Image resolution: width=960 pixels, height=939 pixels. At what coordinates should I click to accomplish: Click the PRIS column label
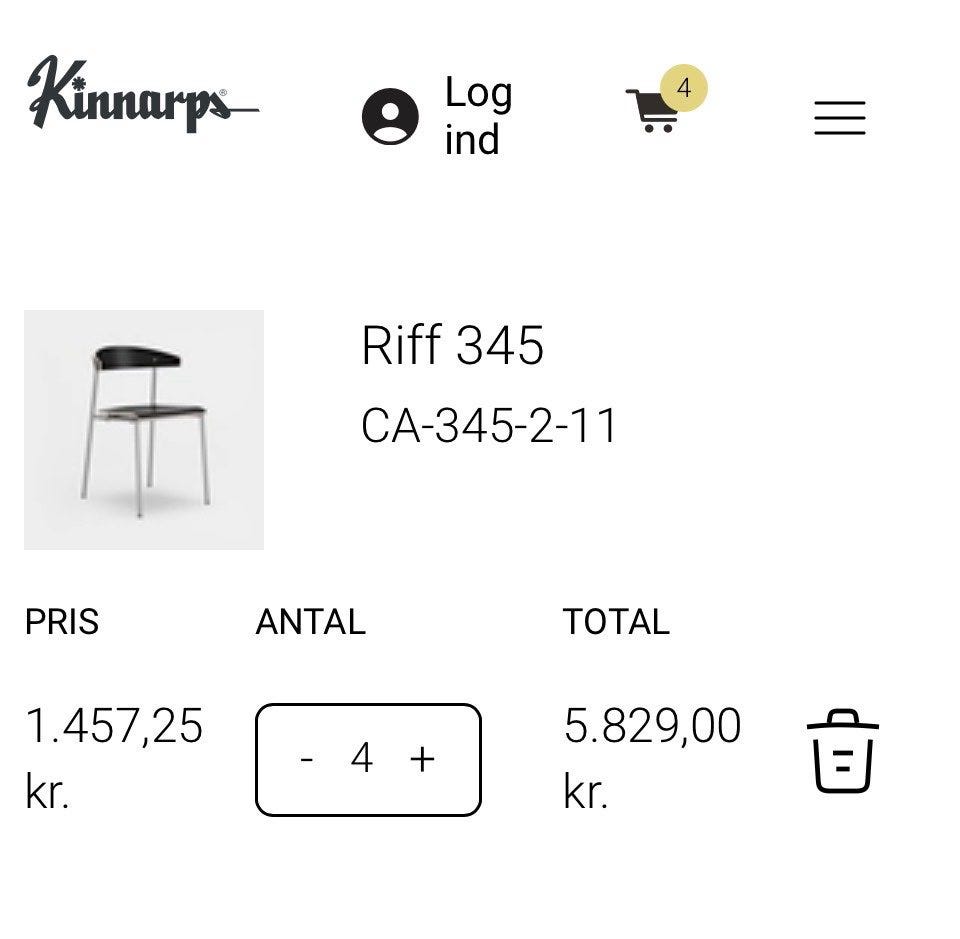pos(62,622)
